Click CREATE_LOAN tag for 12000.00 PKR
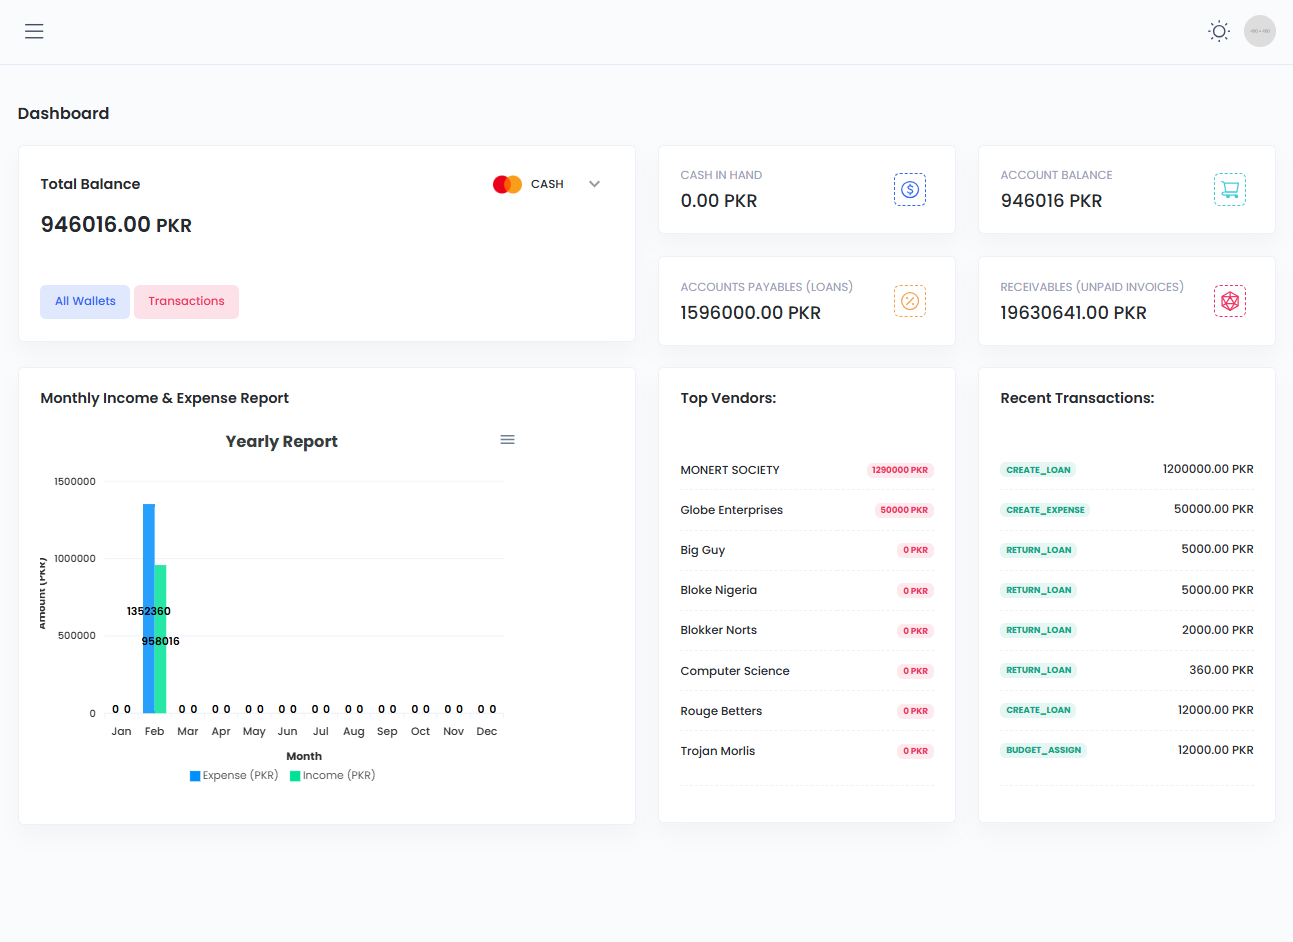The image size is (1293, 942). pyautogui.click(x=1038, y=710)
